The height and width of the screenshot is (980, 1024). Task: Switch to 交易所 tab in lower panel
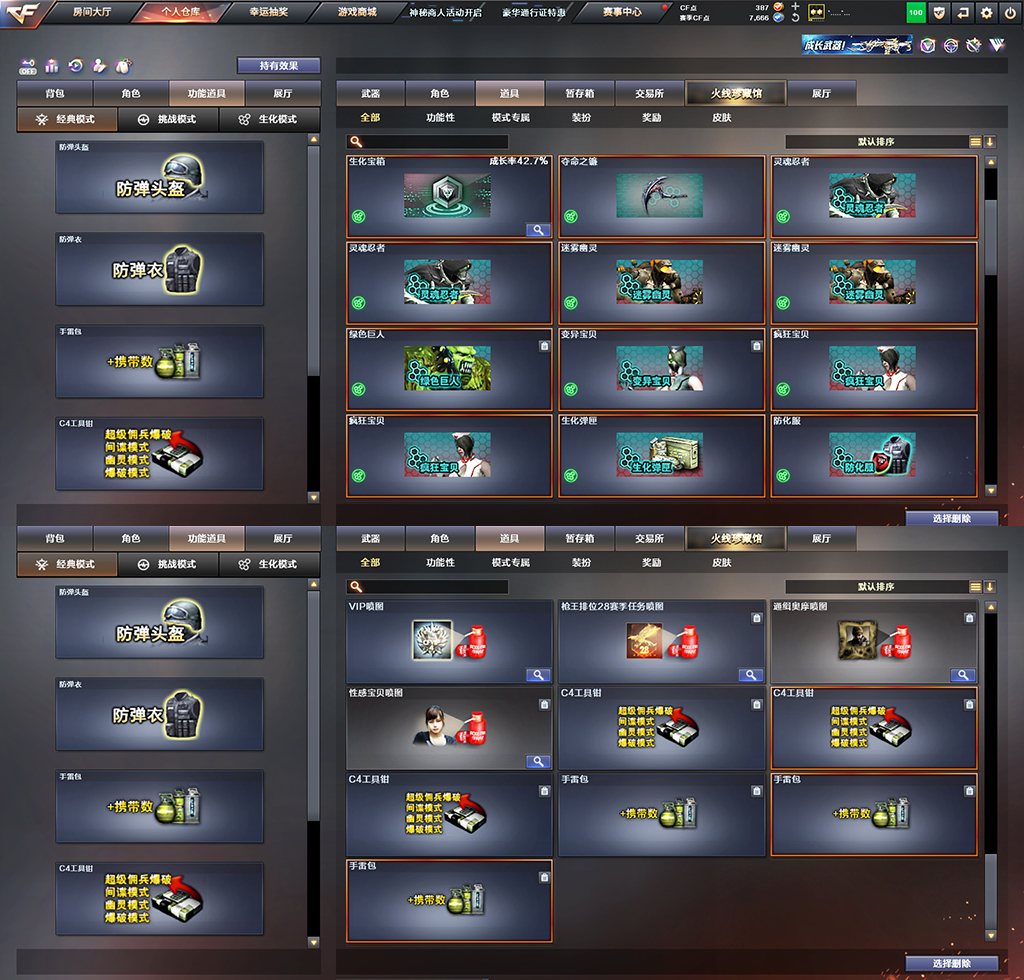coord(649,539)
